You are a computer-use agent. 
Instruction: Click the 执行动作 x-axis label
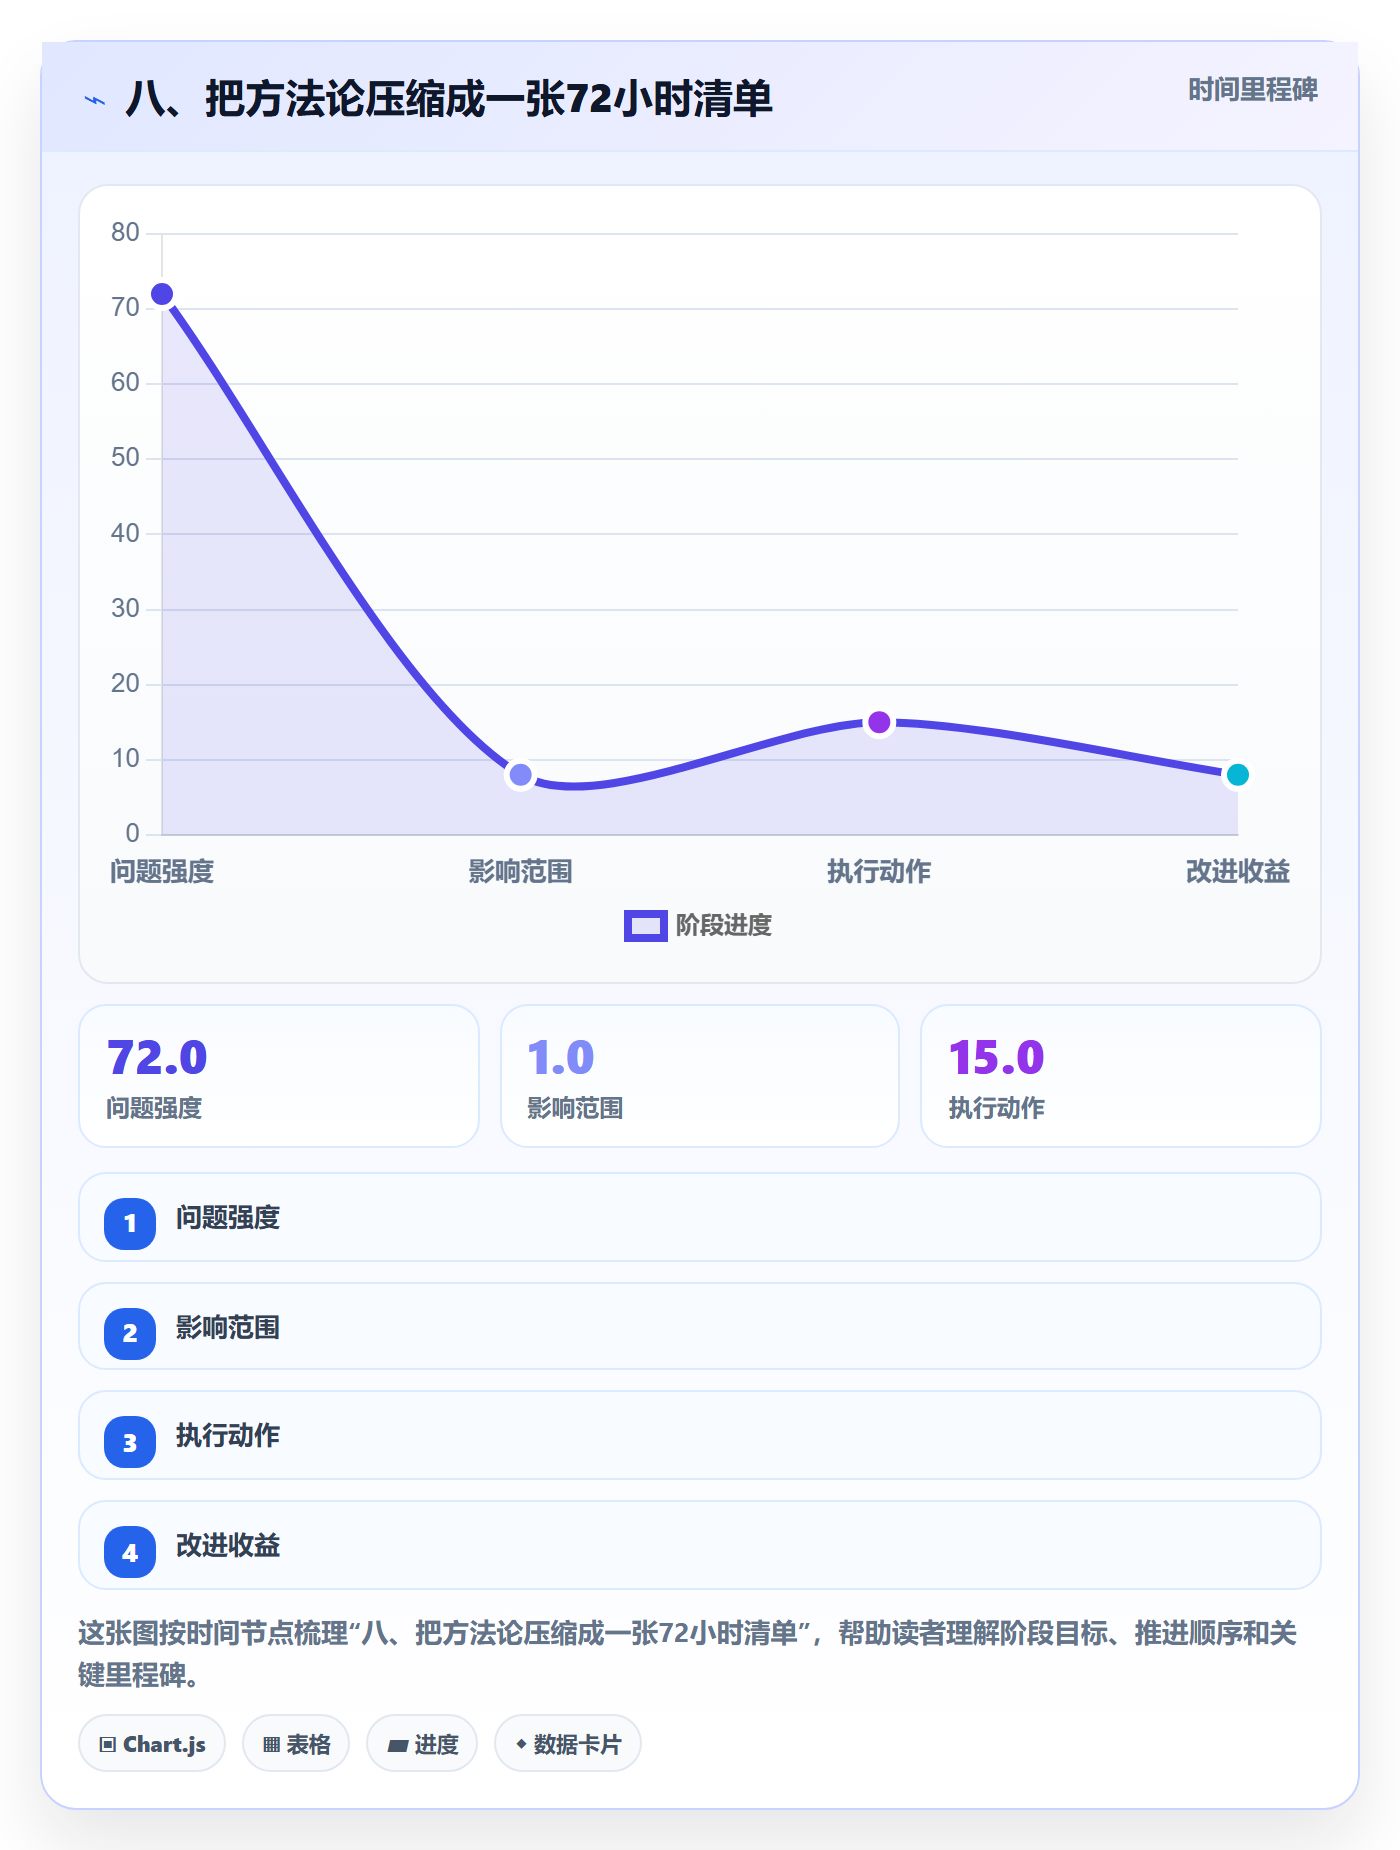click(879, 872)
